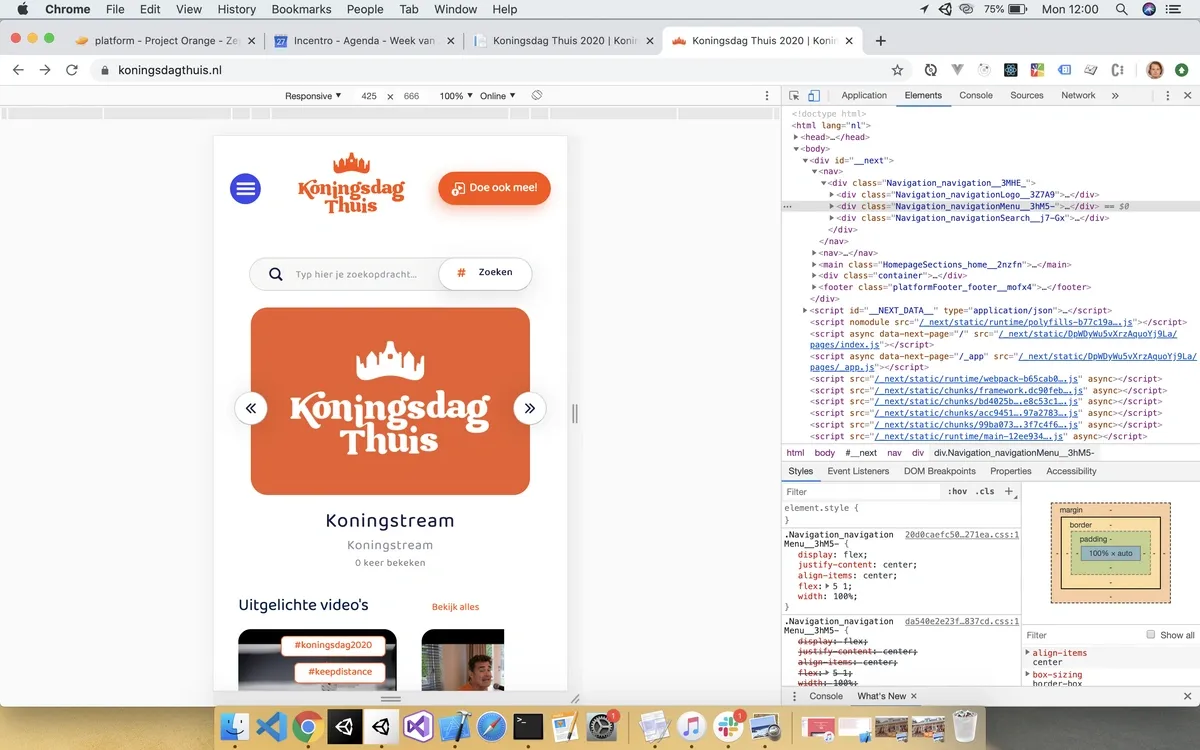
Task: Open Terminal from the Dock
Action: (528, 727)
